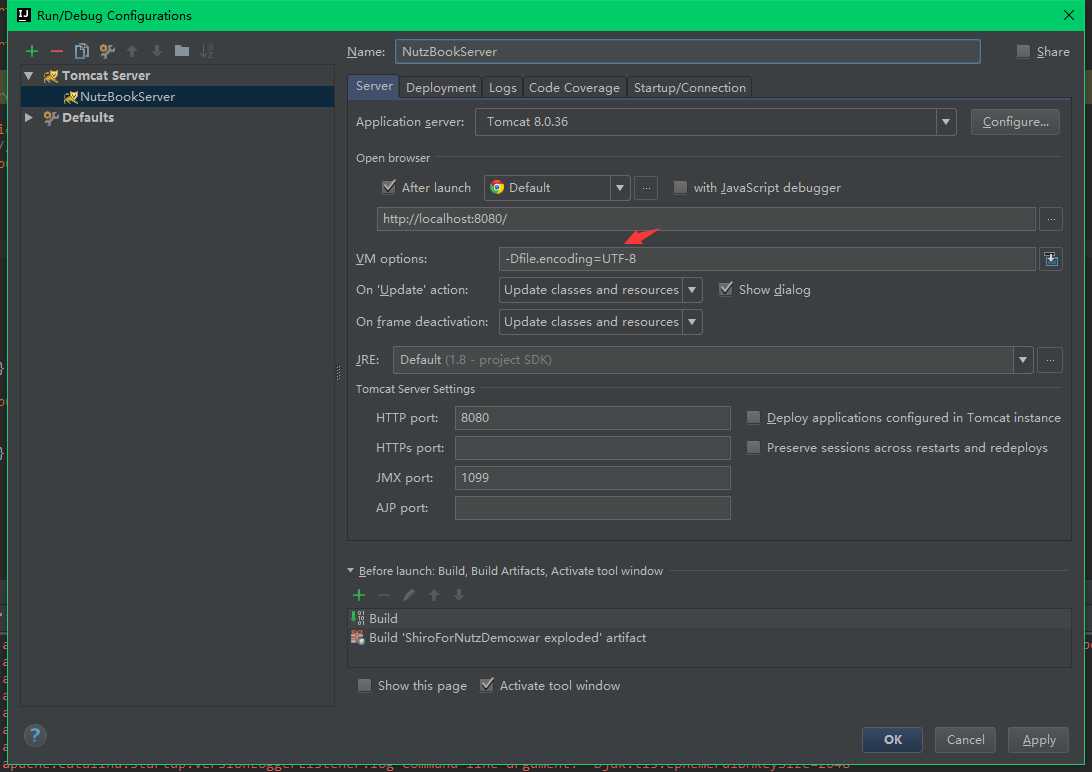The width and height of the screenshot is (1092, 772).
Task: Open help question mark icon
Action: tap(35, 735)
